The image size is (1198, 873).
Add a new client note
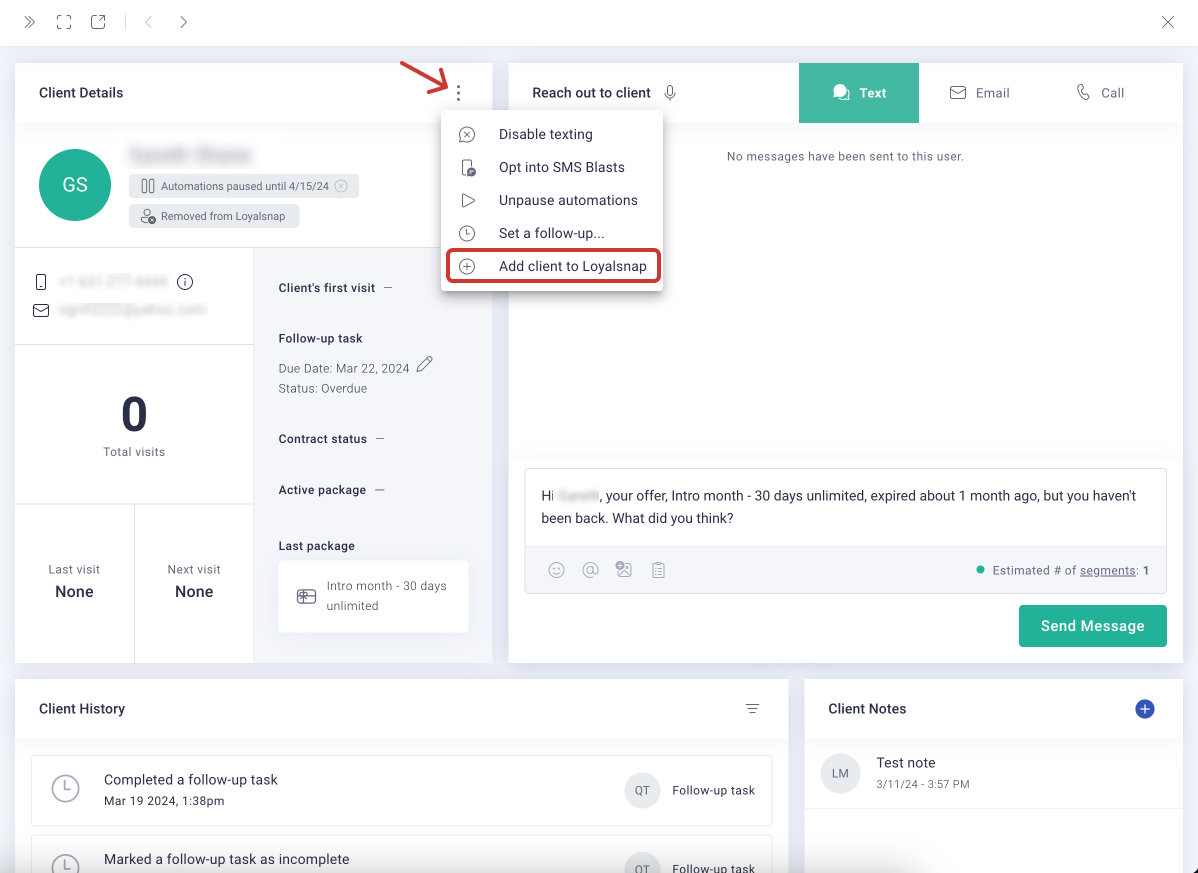(1145, 709)
